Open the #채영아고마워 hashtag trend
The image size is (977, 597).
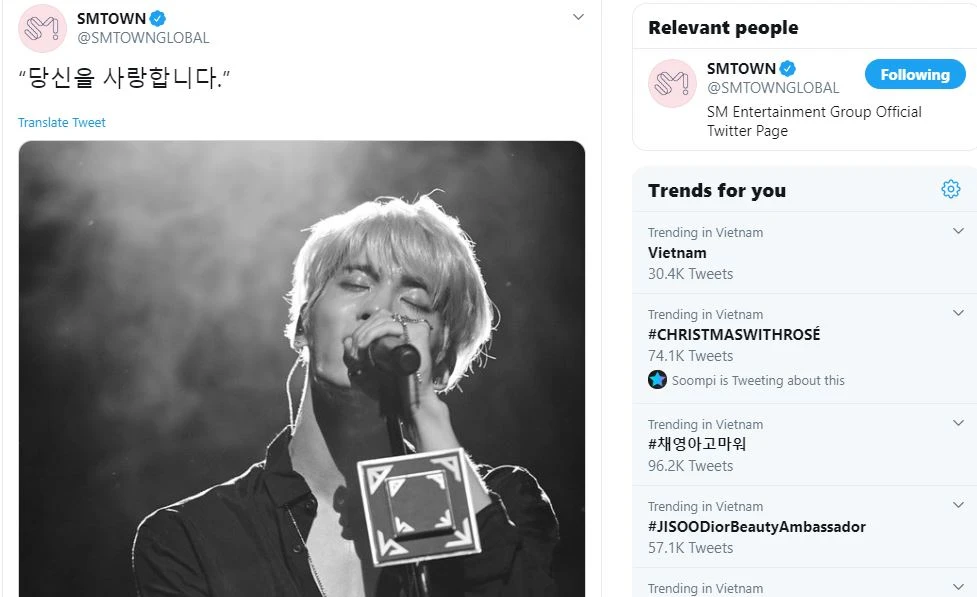pyautogui.click(x=697, y=445)
